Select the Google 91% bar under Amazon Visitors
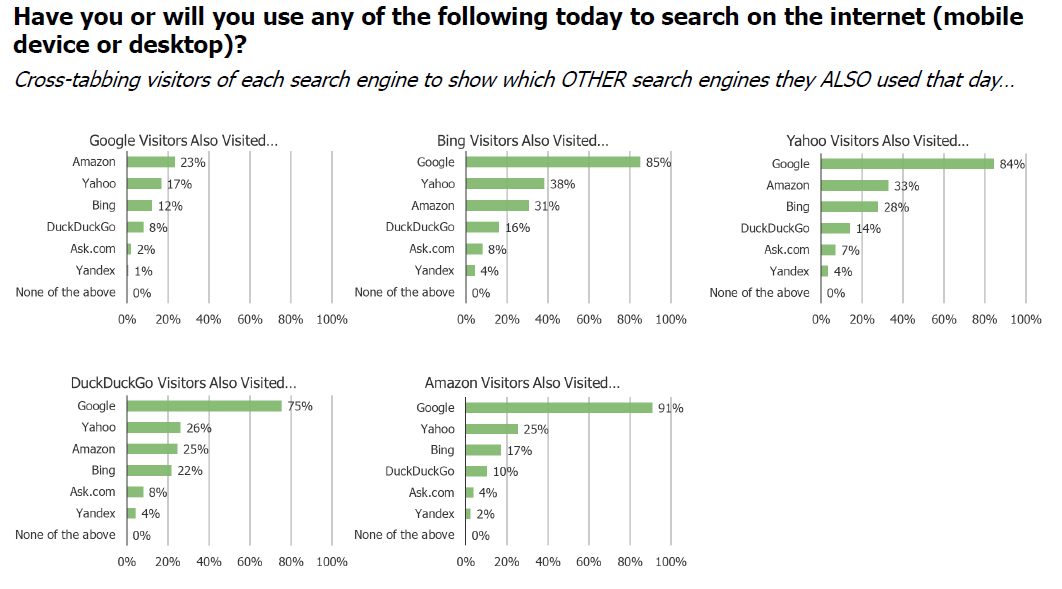Screen dimensions: 1062x589 tap(559, 408)
